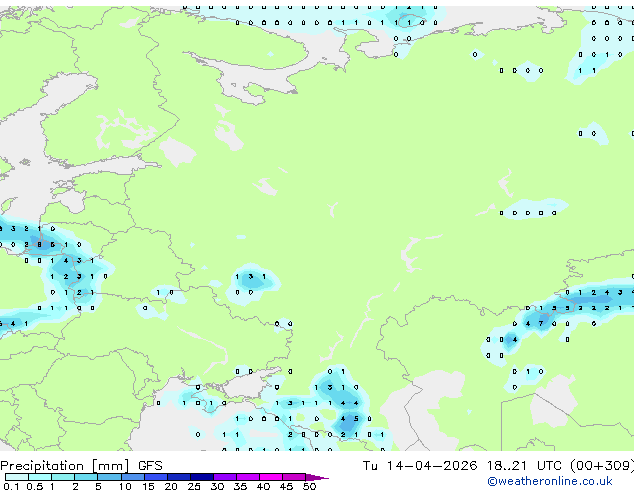Pick the 2–5 mm legend color swatch
Screen dimensions: 634x490
point(86,477)
